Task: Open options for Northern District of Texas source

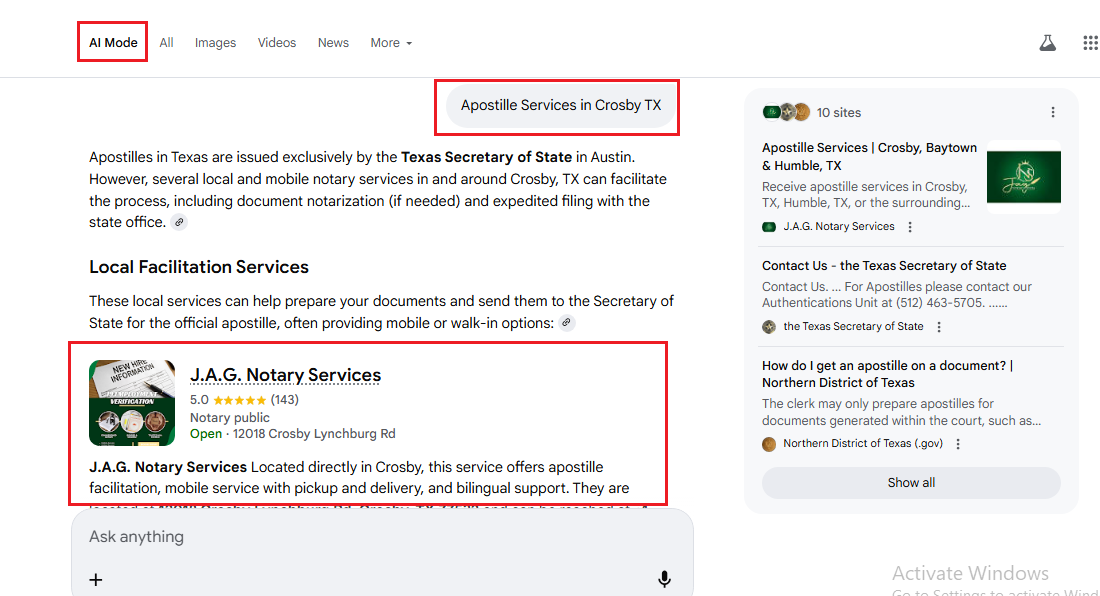Action: (x=958, y=444)
